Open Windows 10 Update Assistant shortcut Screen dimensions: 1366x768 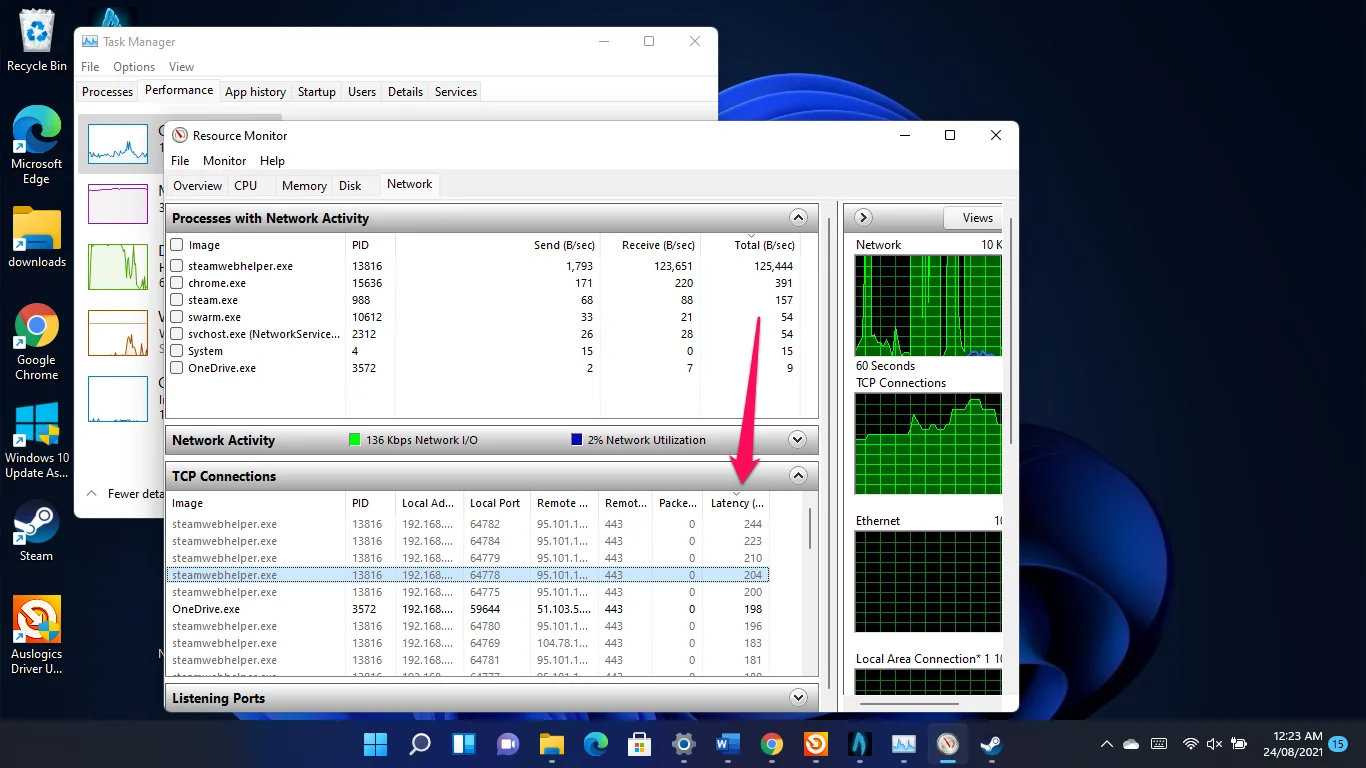click(x=37, y=441)
